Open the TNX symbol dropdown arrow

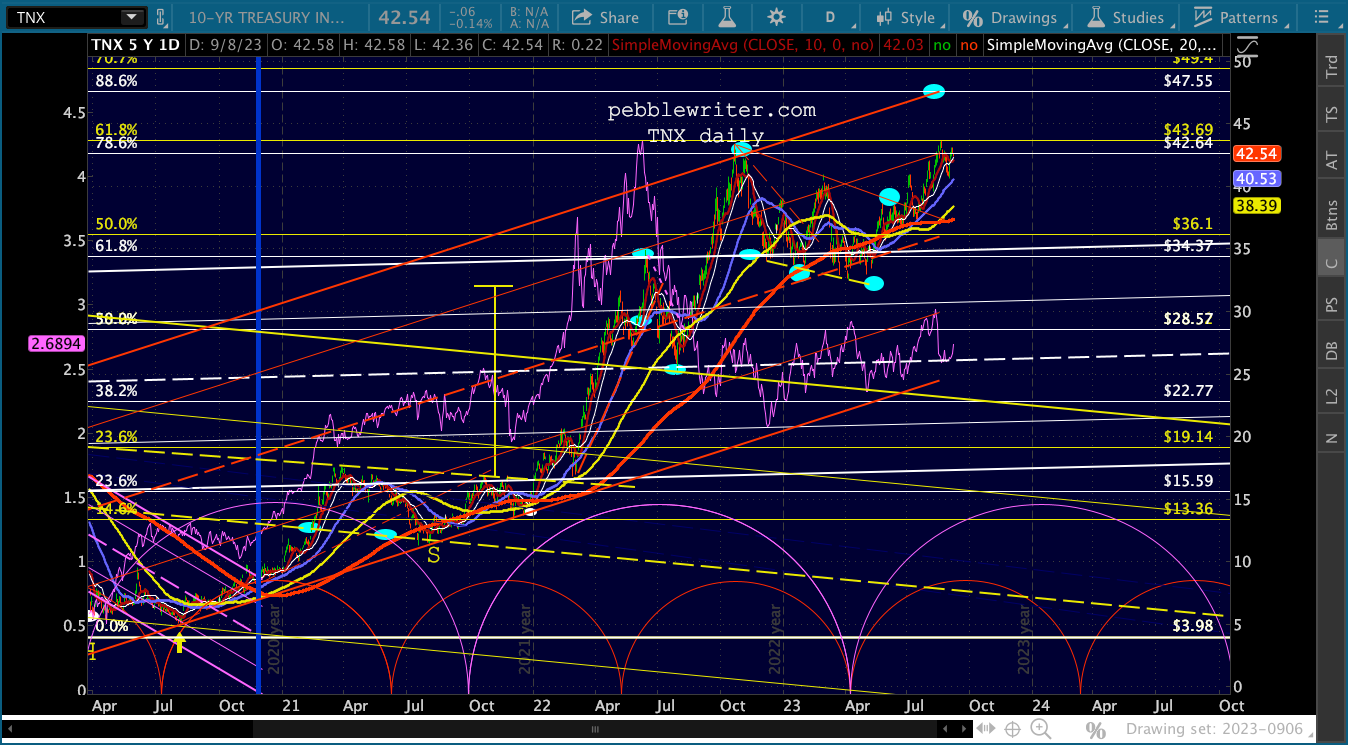(x=131, y=17)
